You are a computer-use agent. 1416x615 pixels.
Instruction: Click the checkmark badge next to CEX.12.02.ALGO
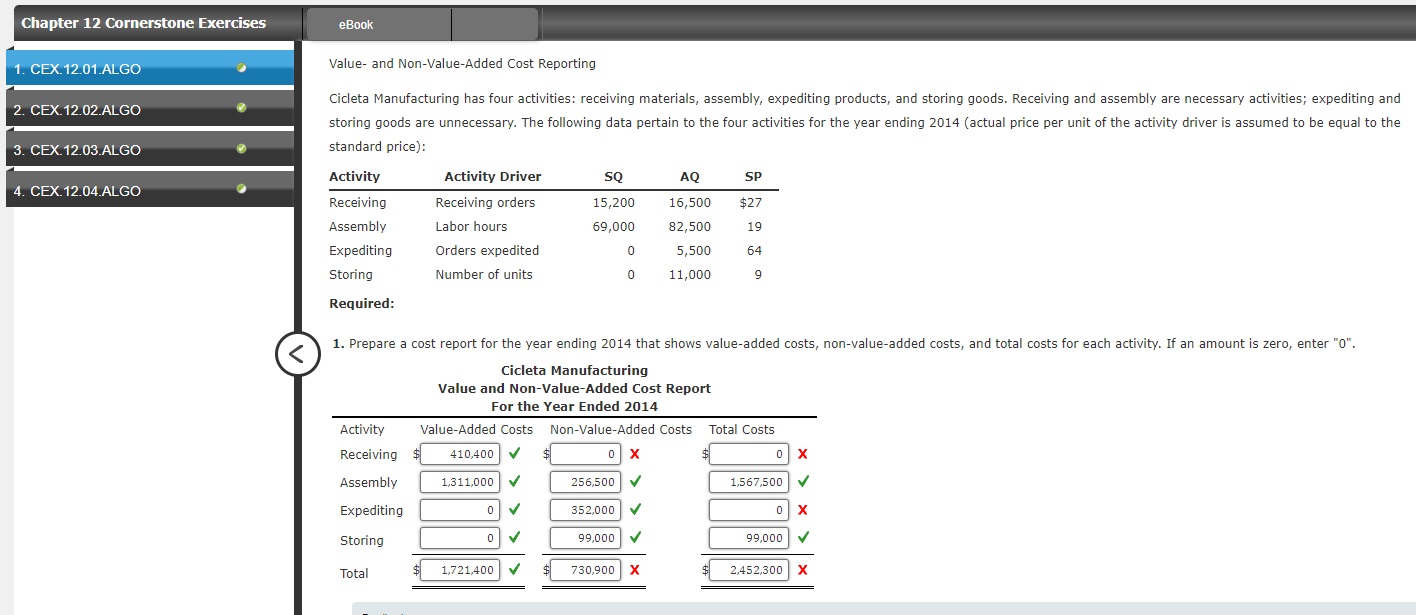pyautogui.click(x=239, y=109)
